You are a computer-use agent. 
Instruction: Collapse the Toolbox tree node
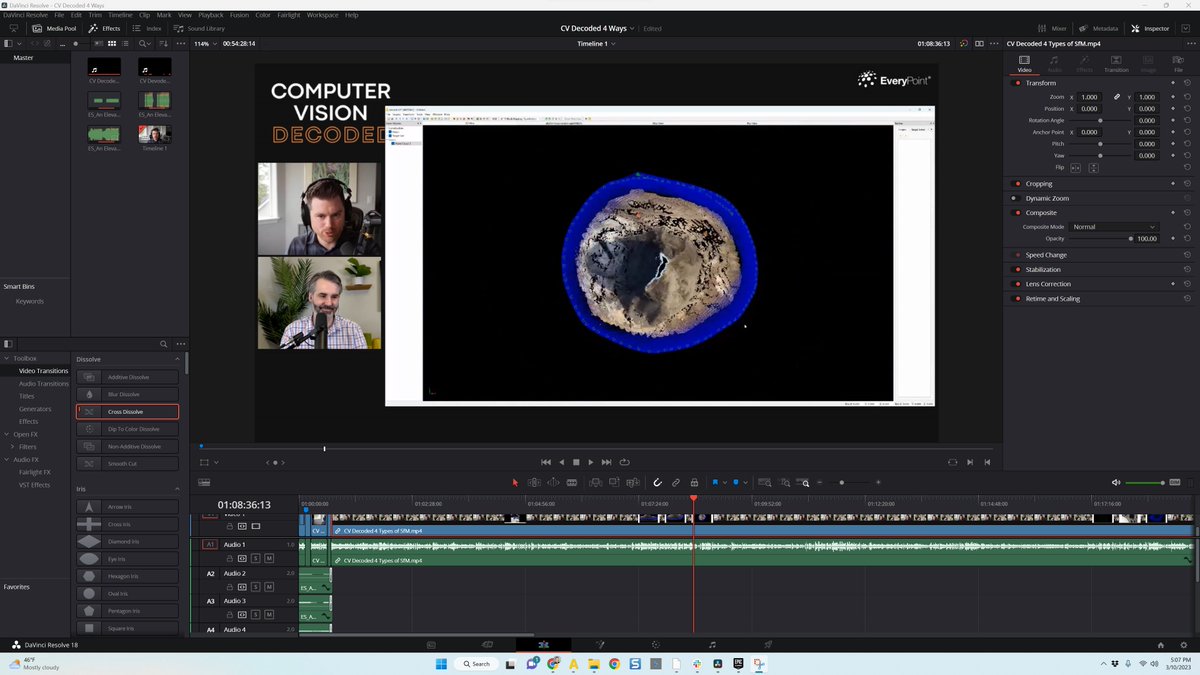click(x=6, y=358)
